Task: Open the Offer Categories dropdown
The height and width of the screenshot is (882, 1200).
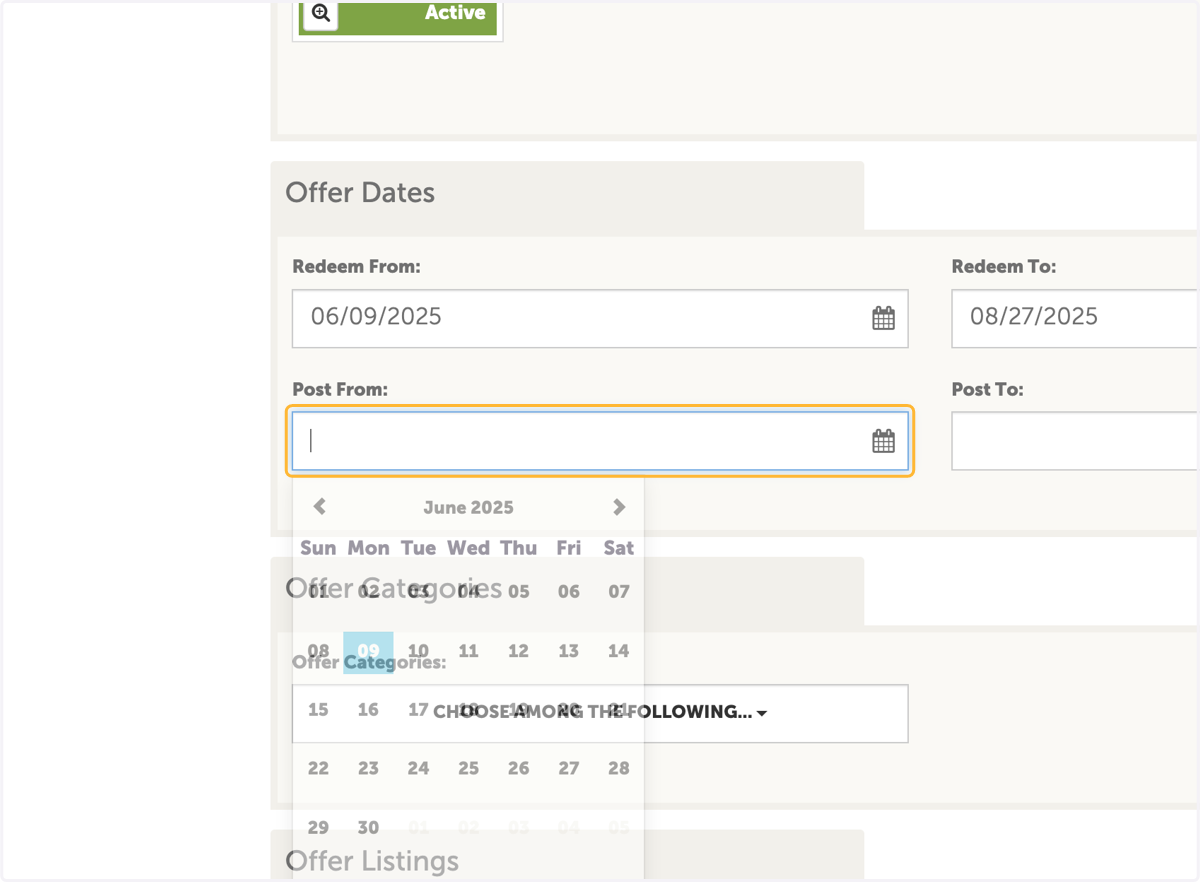Action: 600,713
